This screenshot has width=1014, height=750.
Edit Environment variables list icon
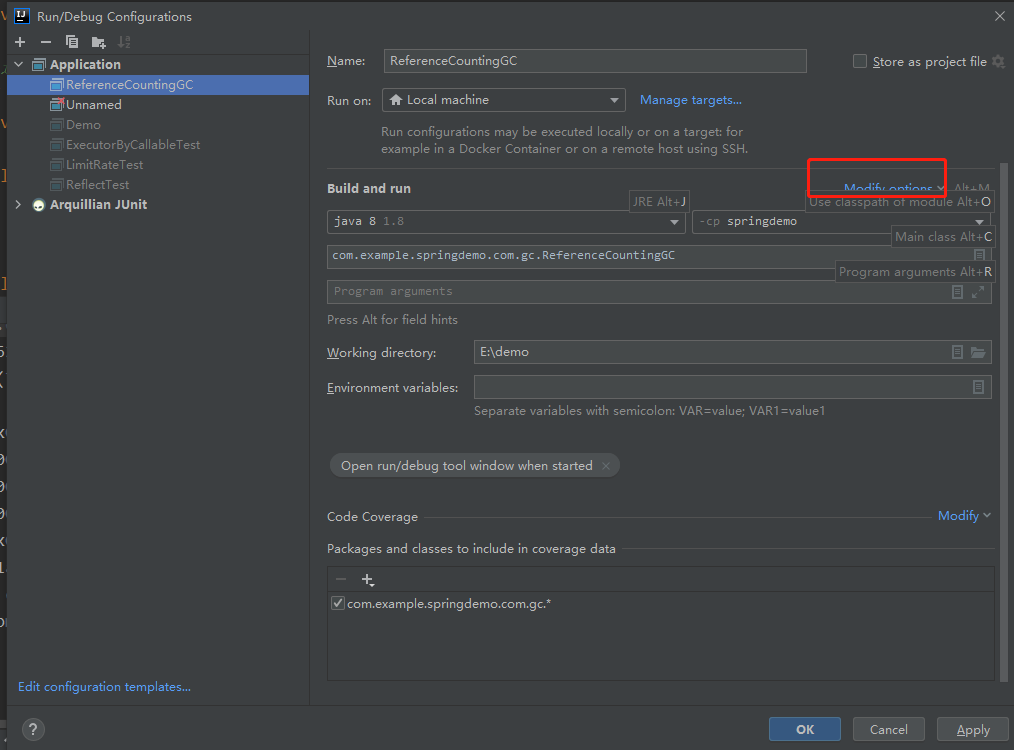pos(978,387)
